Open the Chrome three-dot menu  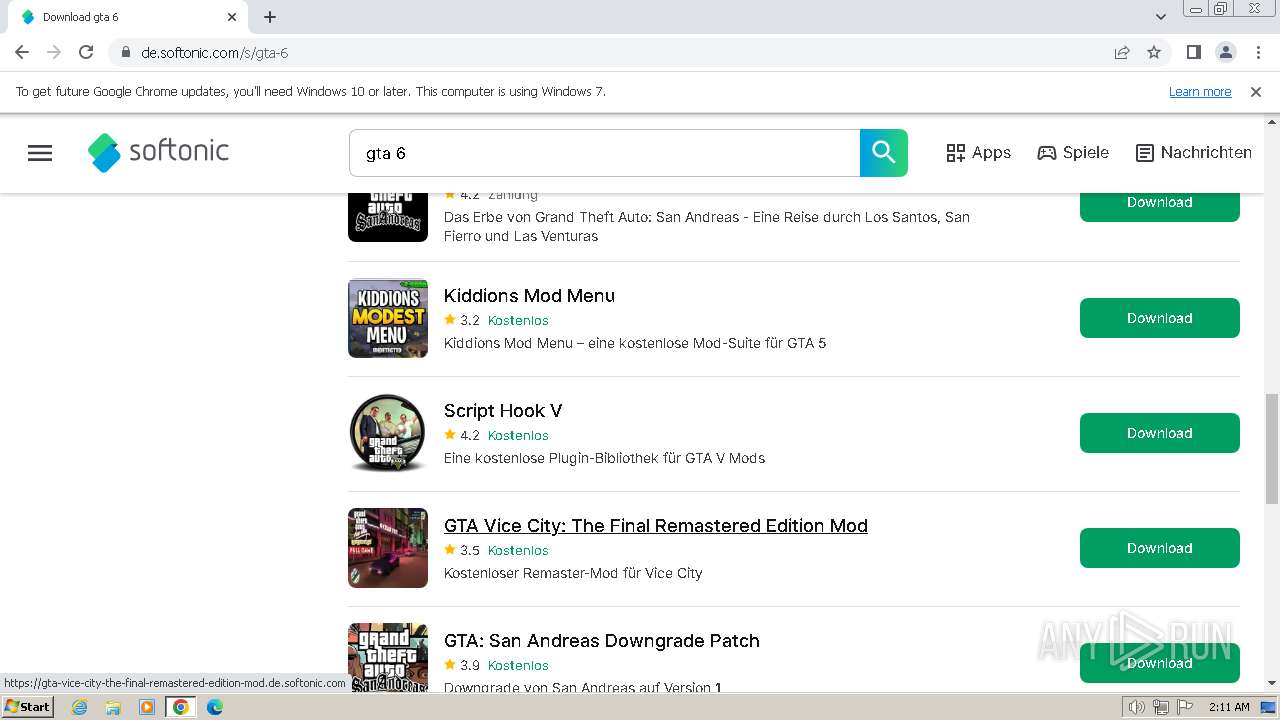coord(1257,52)
